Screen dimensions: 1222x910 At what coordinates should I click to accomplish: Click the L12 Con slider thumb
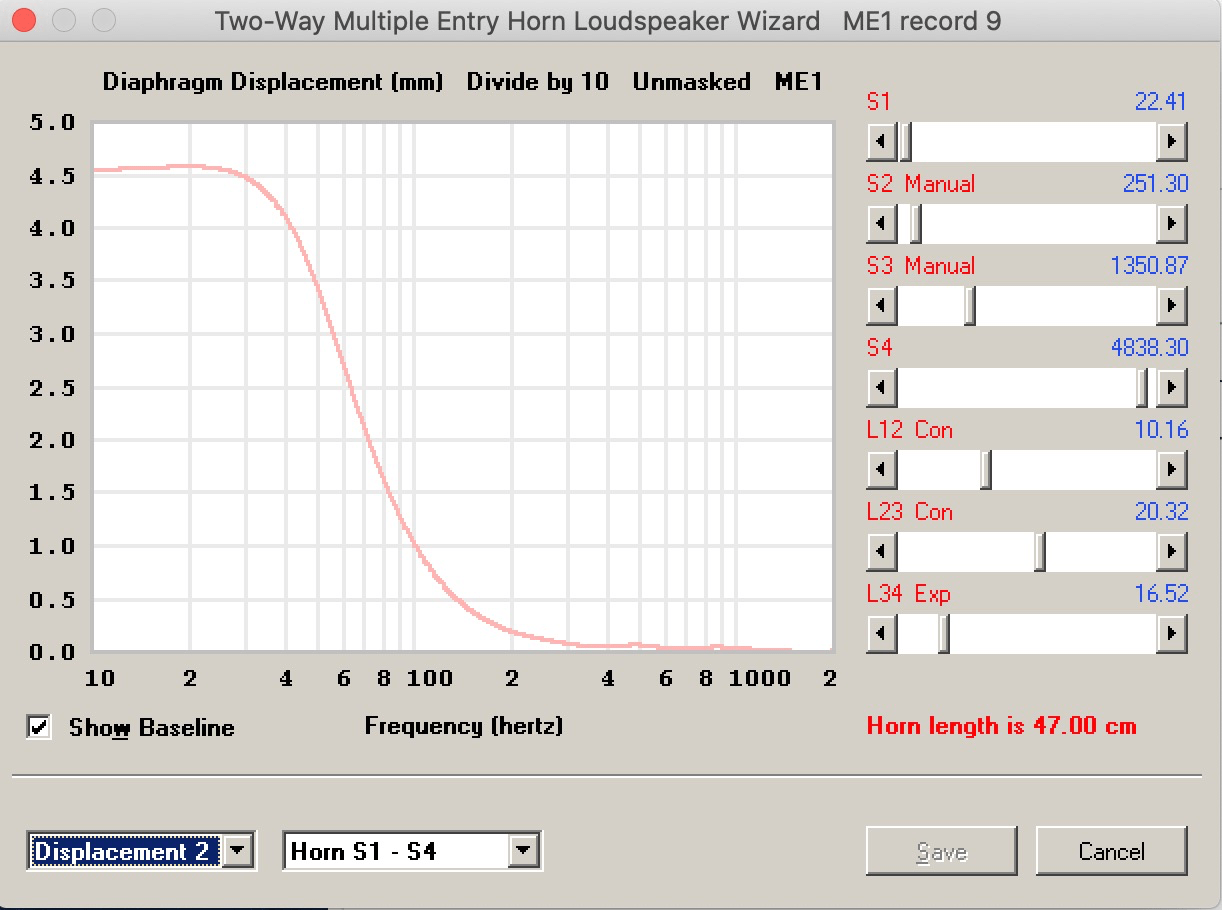coord(986,469)
